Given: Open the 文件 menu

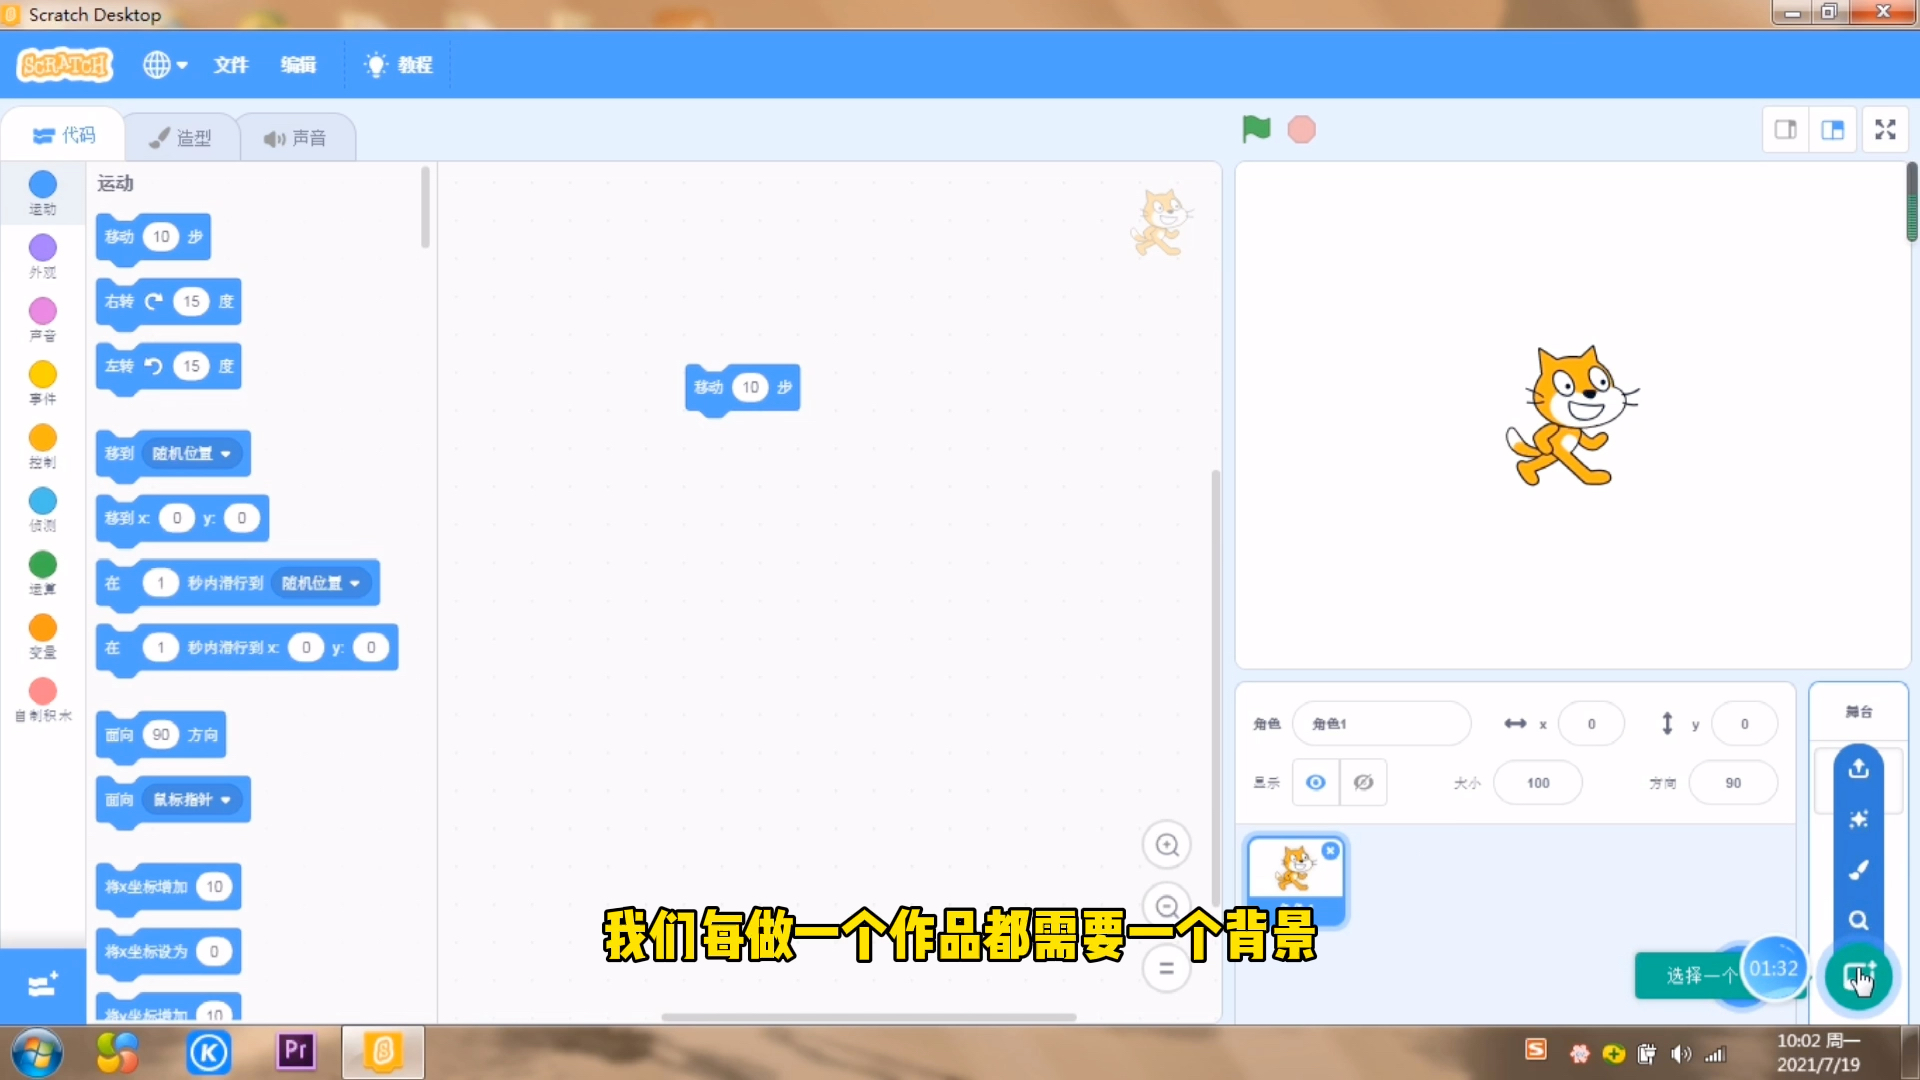Looking at the screenshot, I should coord(230,65).
